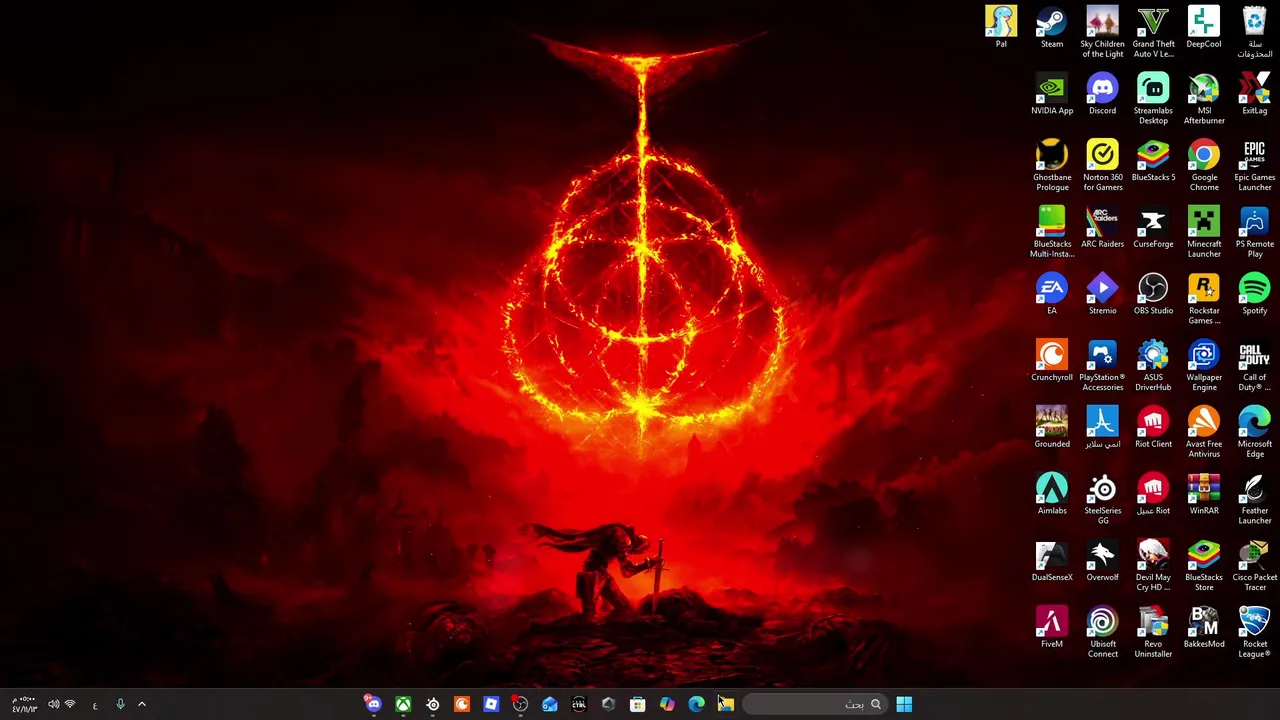
Task: Open BlueStacks Store shortcut
Action: click(x=1204, y=566)
